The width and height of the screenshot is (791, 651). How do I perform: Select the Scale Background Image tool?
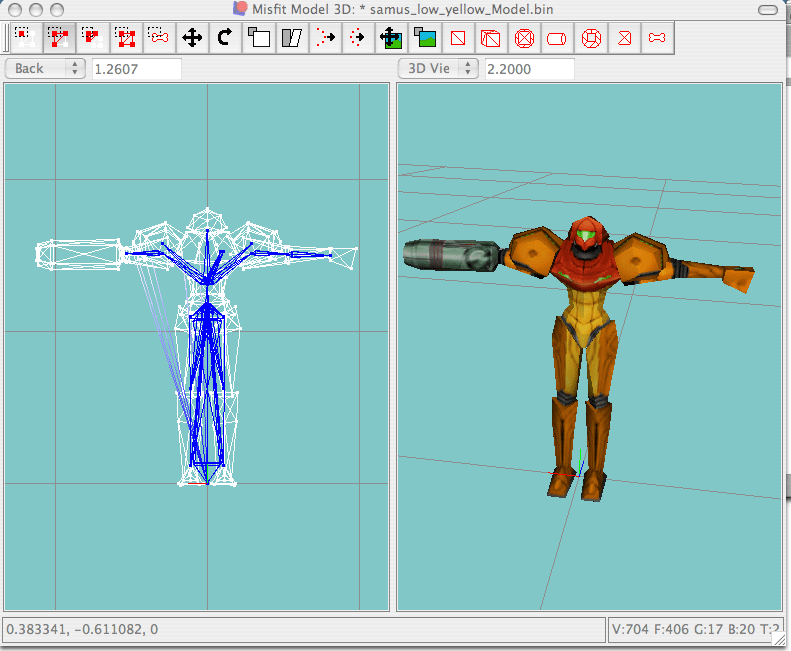tap(424, 37)
